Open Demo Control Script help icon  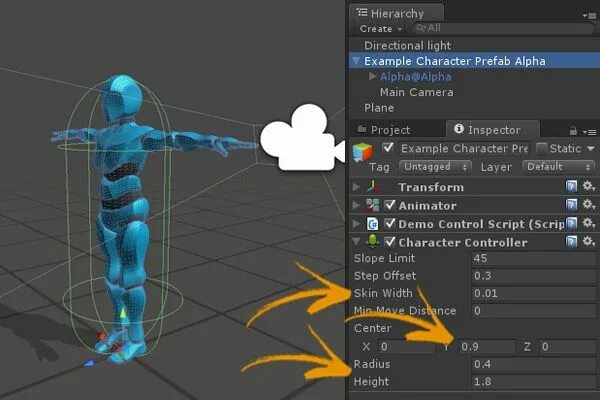[x=571, y=224]
